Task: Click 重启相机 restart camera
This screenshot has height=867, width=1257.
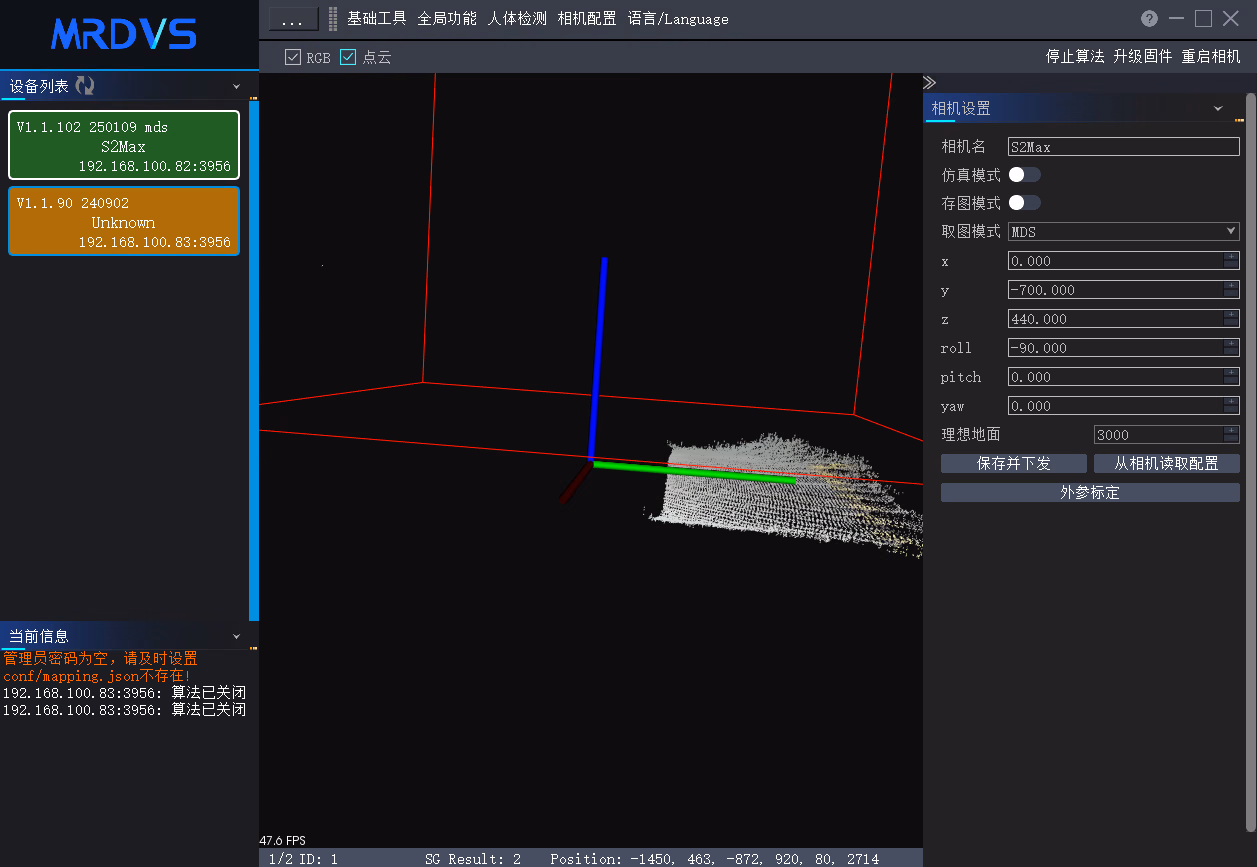Action: pos(1211,56)
